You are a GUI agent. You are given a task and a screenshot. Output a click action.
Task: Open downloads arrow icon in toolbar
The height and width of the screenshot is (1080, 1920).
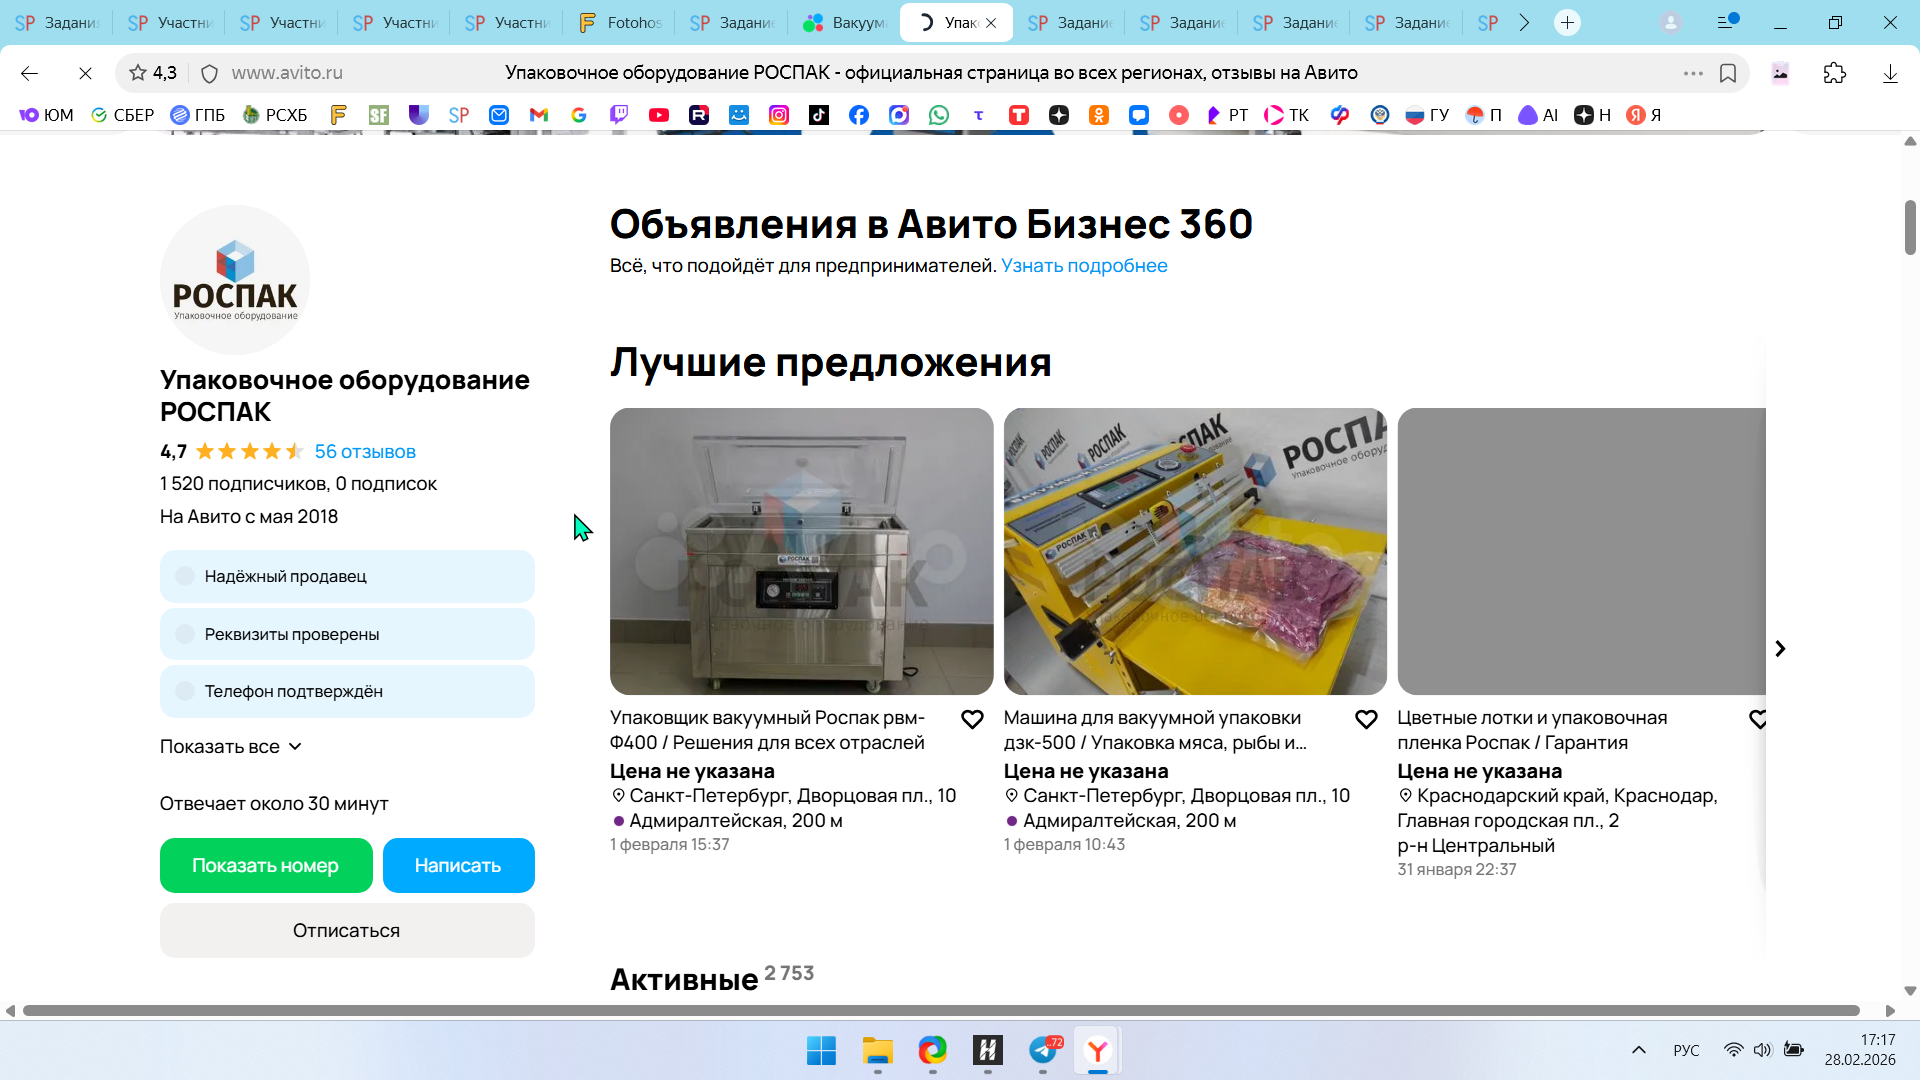click(x=1890, y=73)
